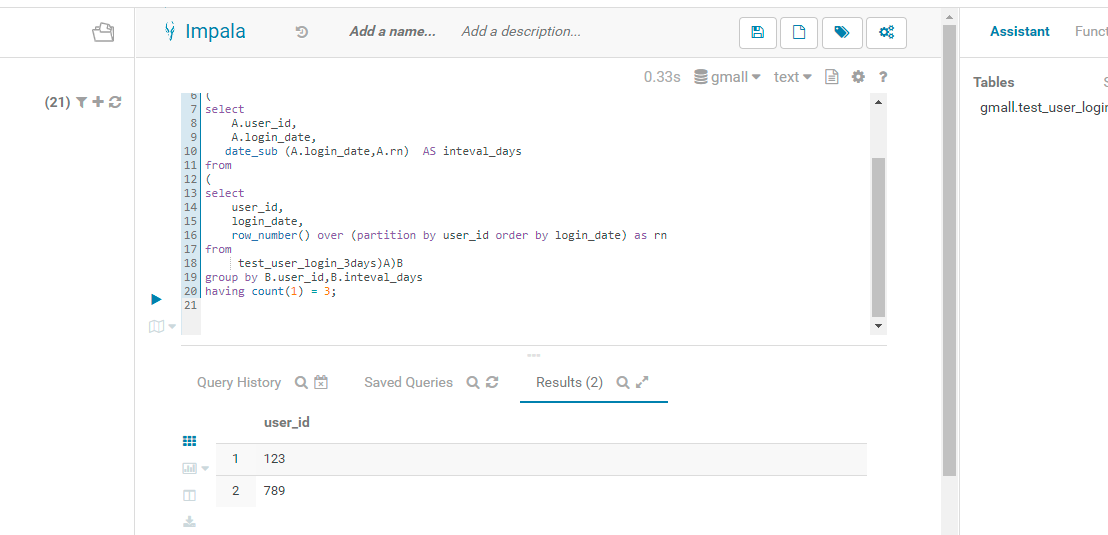
Task: Show results in grid view
Action: tap(190, 441)
